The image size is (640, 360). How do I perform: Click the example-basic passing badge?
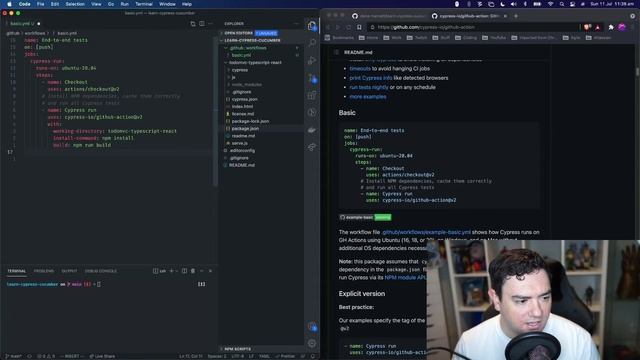(365, 218)
